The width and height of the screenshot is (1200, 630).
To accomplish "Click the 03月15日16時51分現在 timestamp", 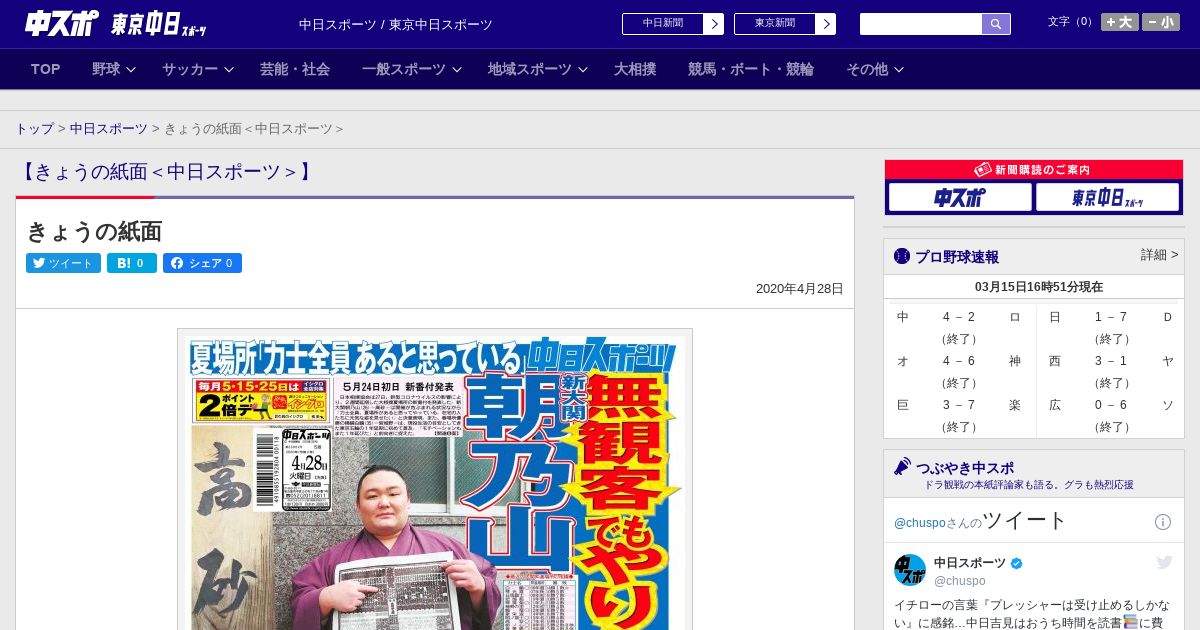I will [x=1039, y=287].
